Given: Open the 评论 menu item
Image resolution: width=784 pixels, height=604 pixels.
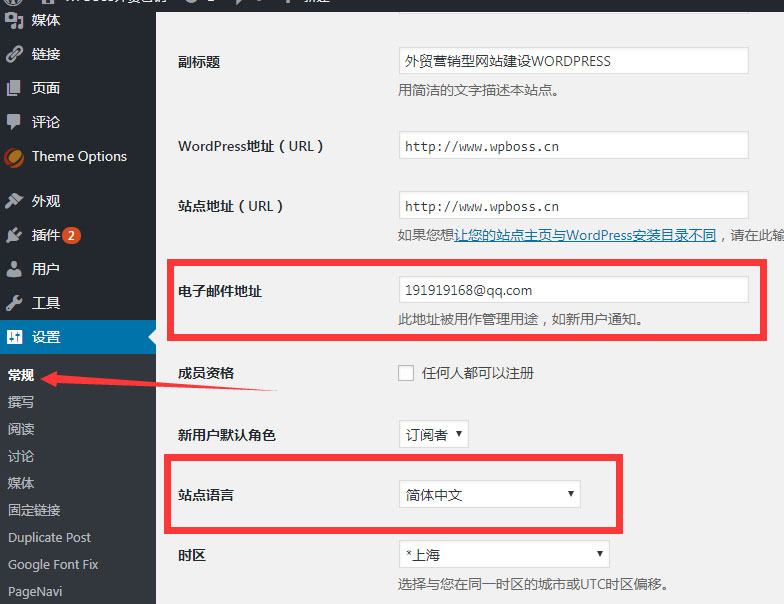Looking at the screenshot, I should tap(46, 122).
